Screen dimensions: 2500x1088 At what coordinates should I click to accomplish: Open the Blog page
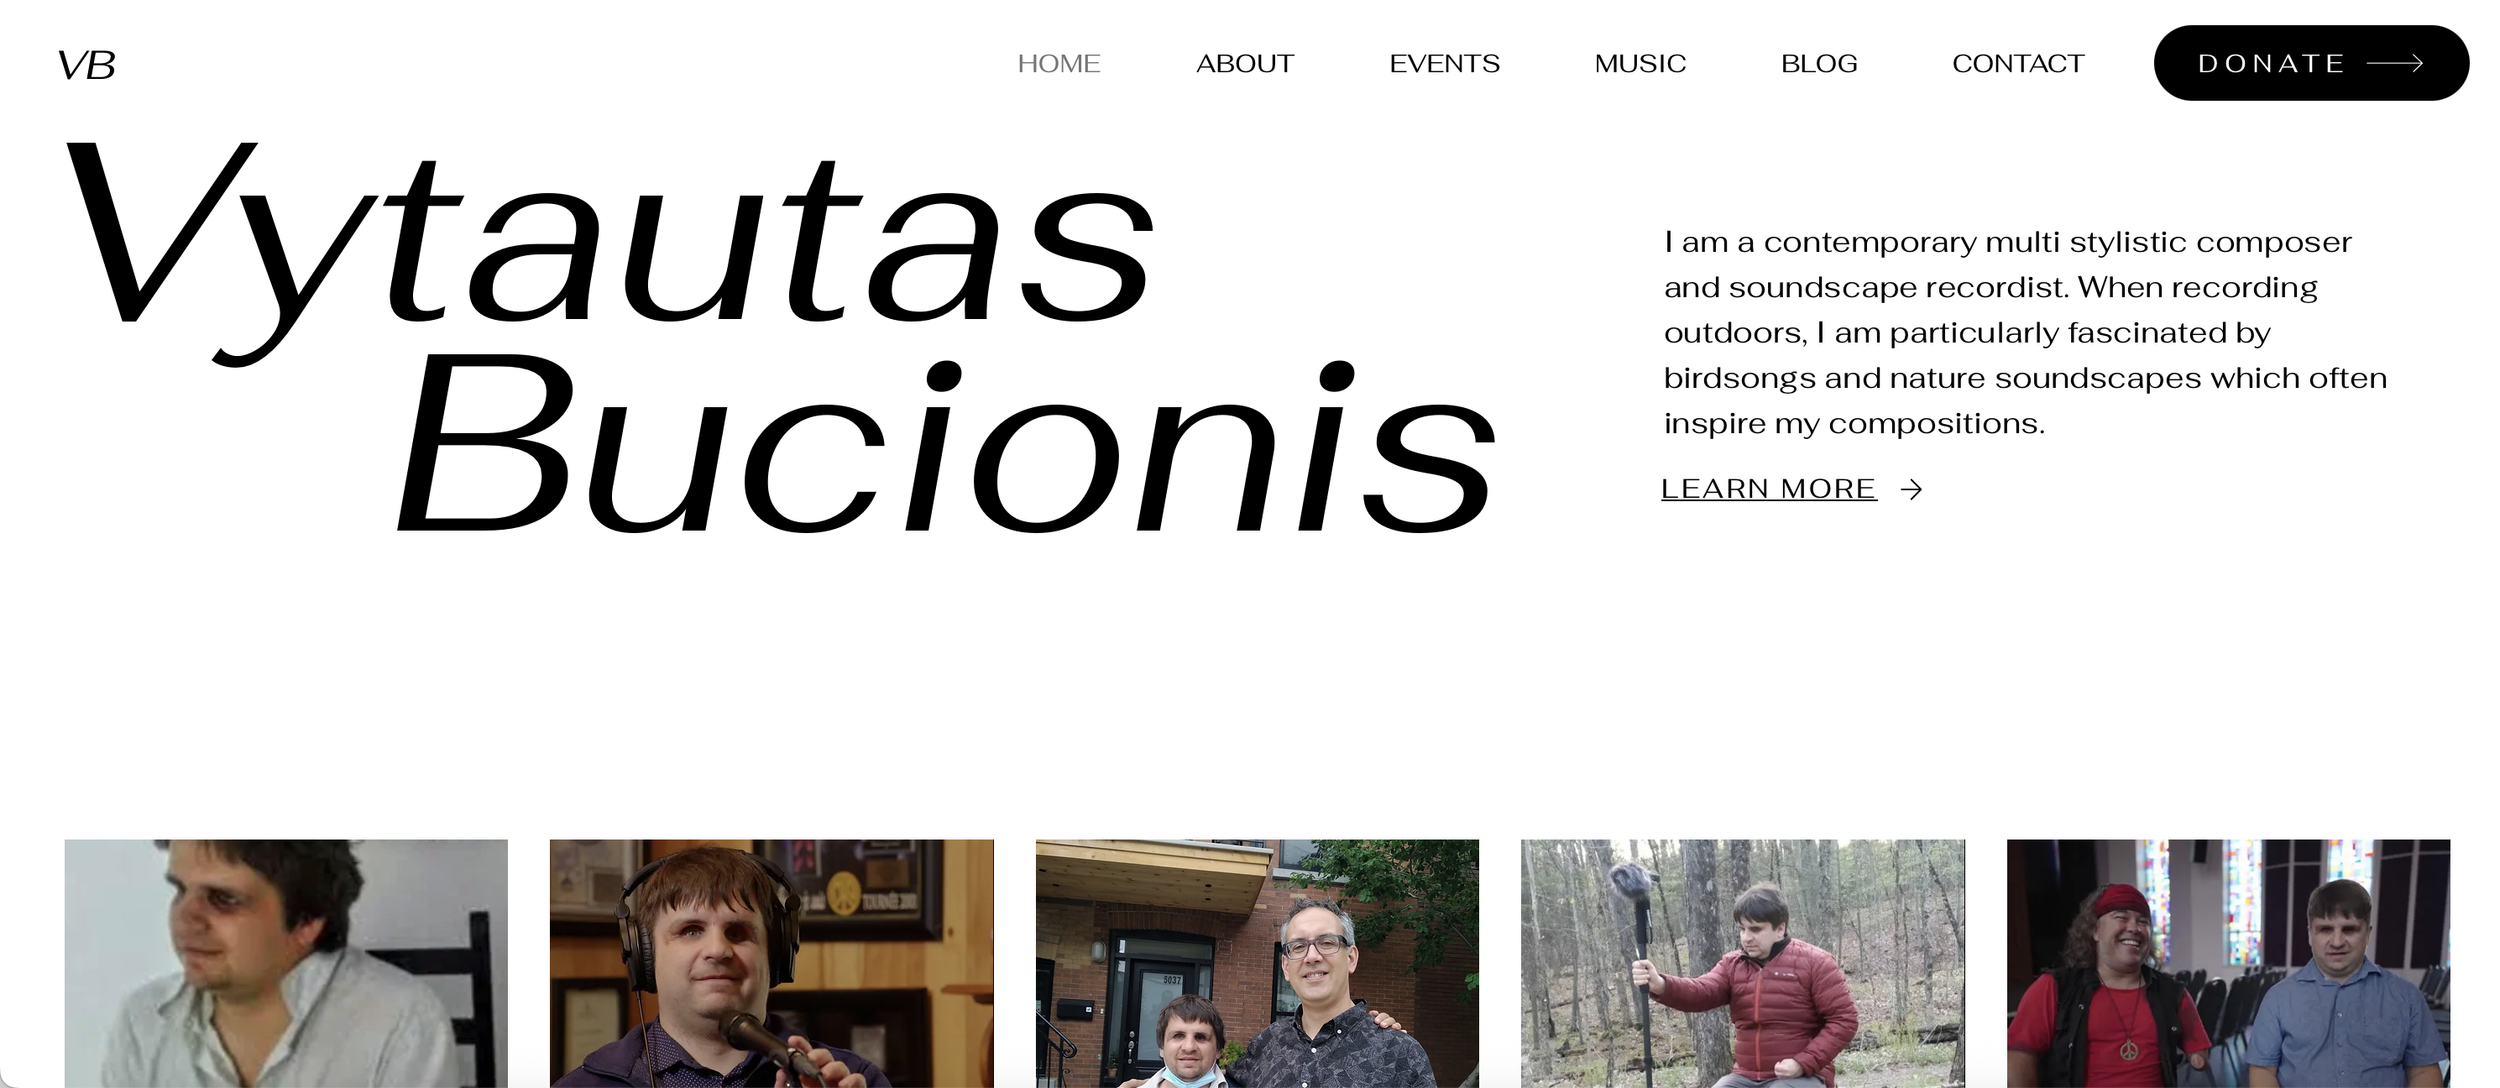(1818, 64)
